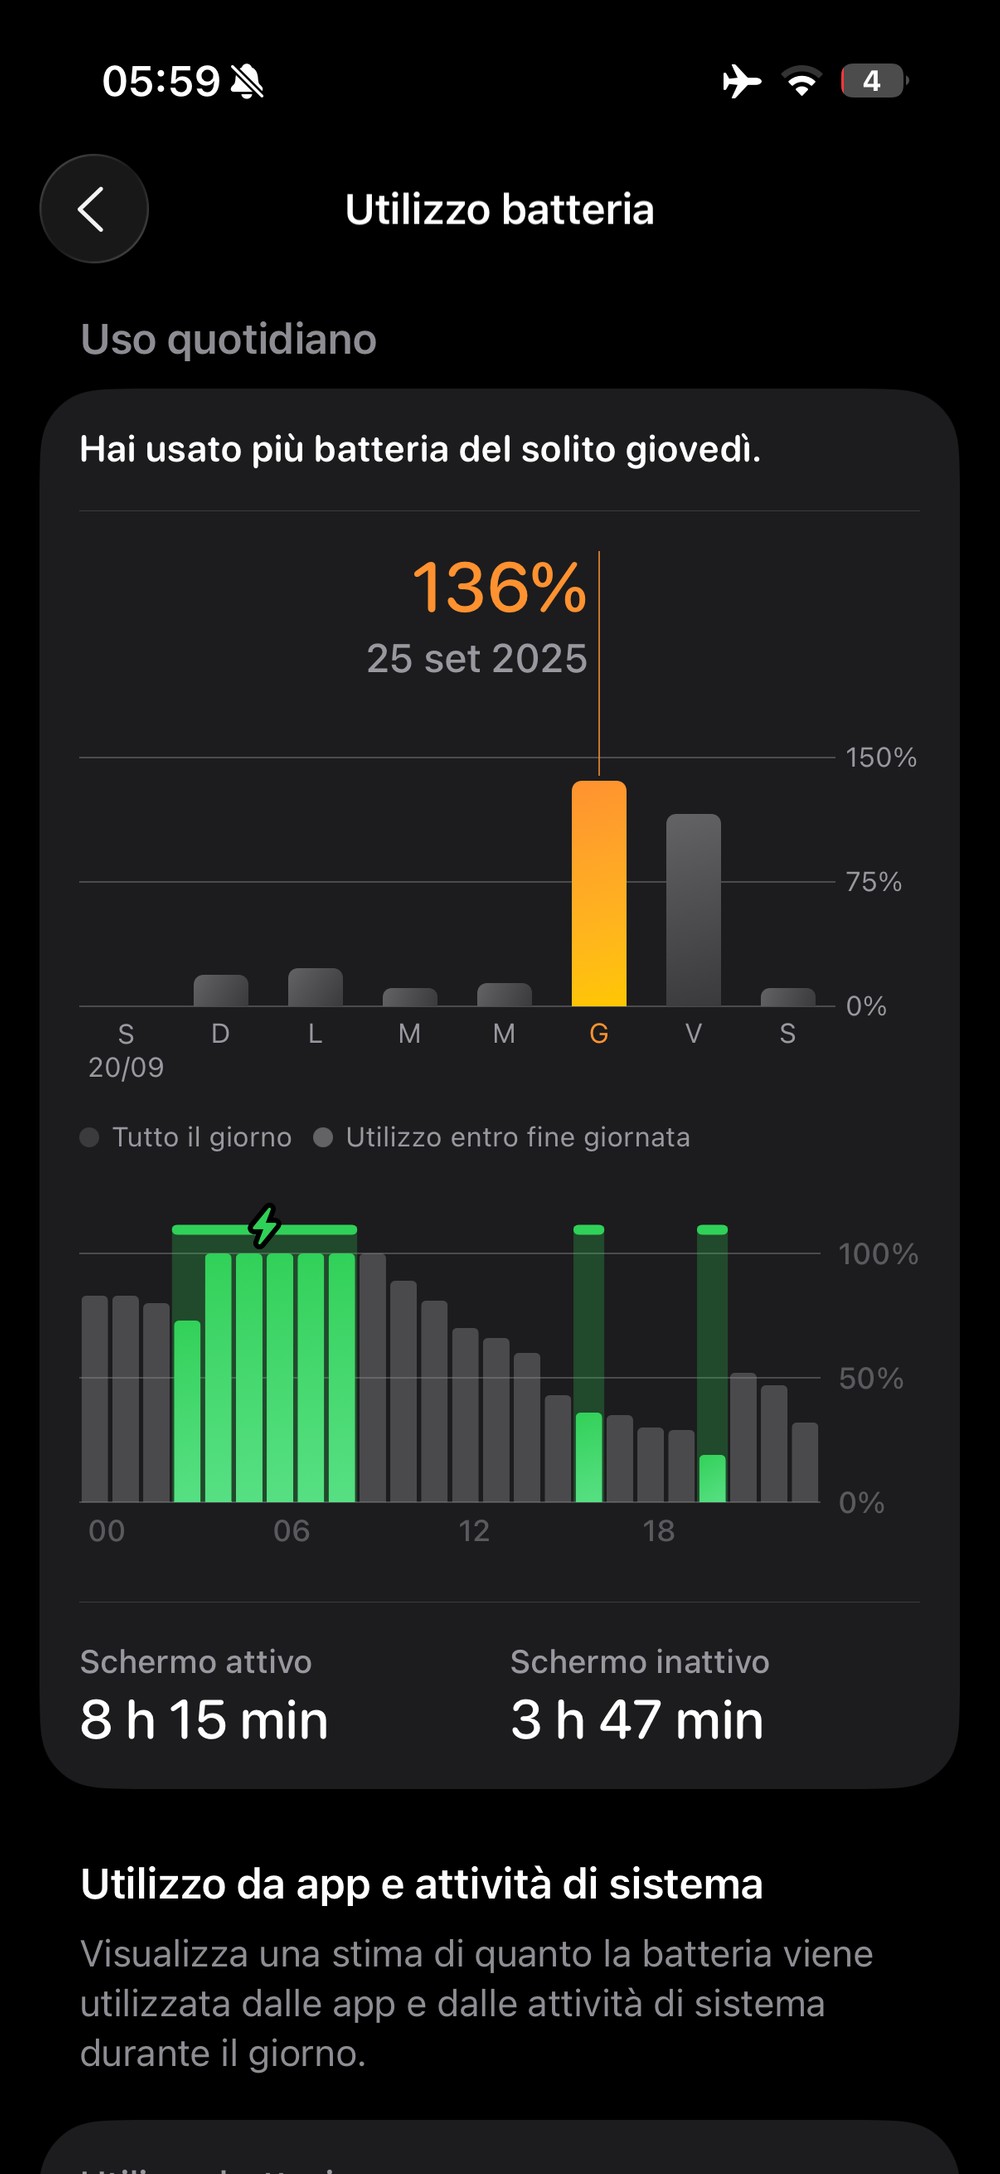Select the Sunday (D) usage bar
The image size is (1000, 2174).
pyautogui.click(x=220, y=990)
